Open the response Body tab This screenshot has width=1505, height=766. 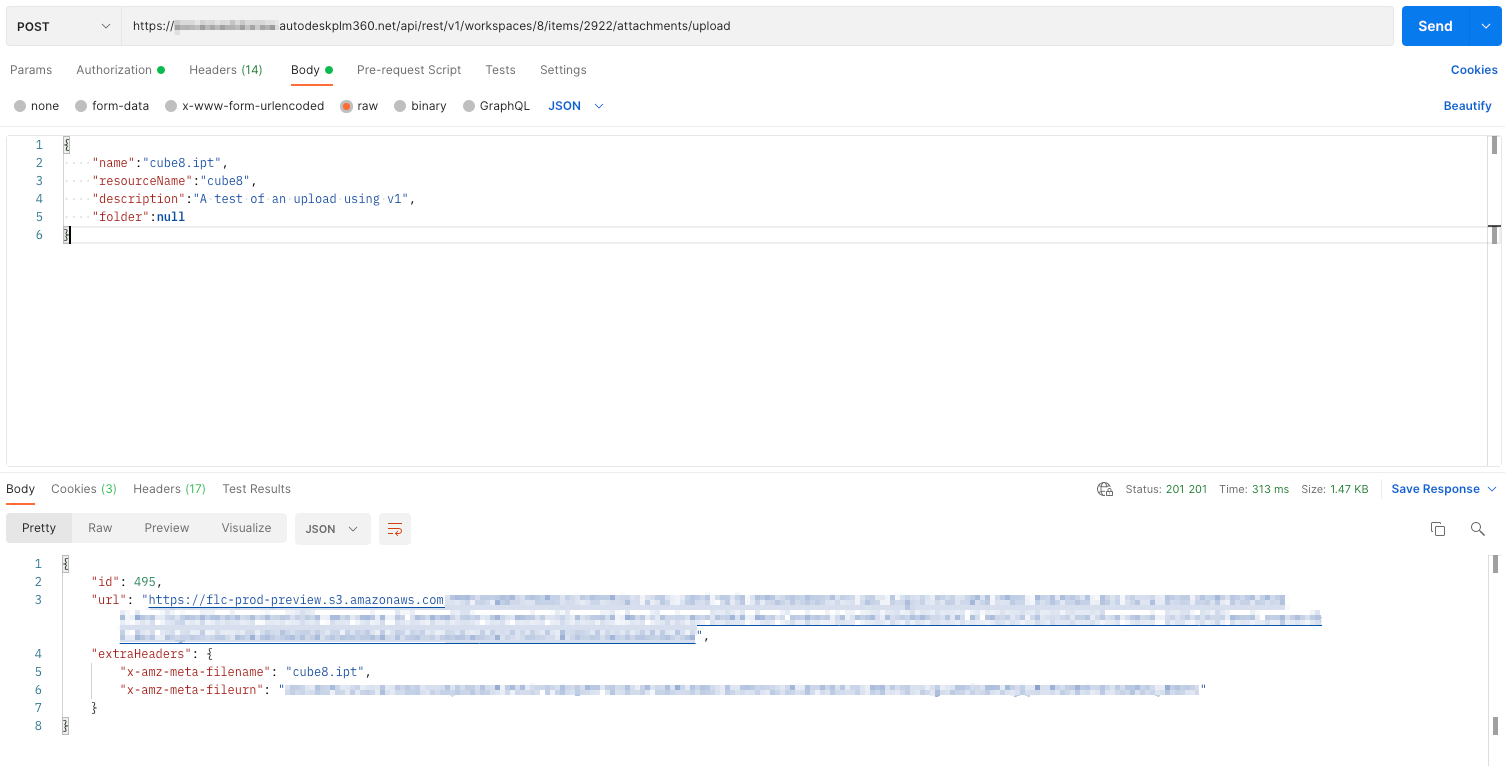(20, 489)
